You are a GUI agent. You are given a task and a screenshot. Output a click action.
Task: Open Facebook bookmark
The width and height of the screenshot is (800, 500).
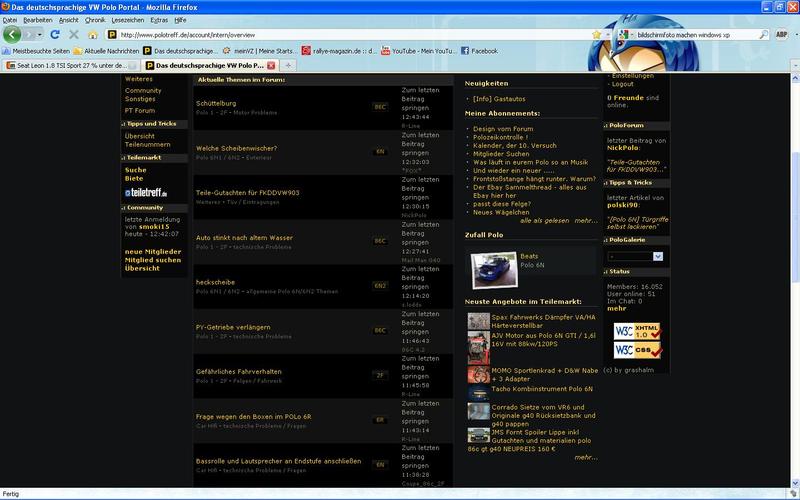point(479,51)
